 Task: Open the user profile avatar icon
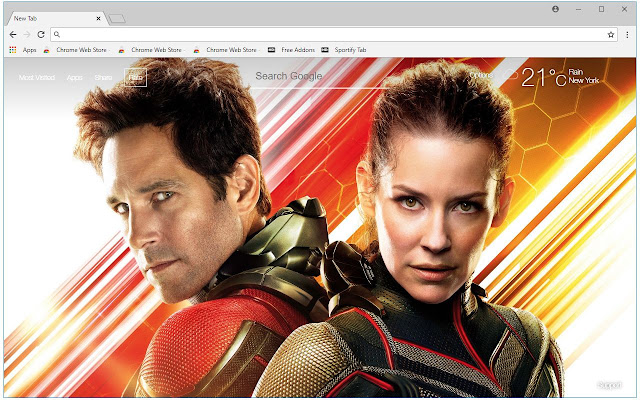tap(555, 9)
